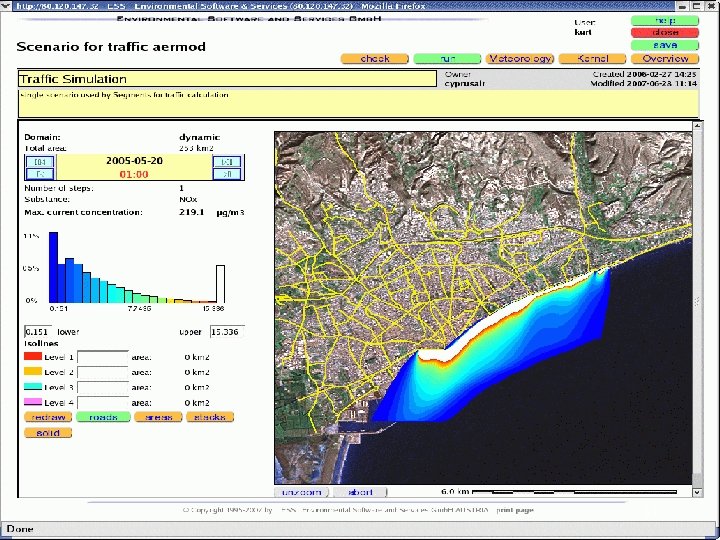Click the Firefox window menu icon
This screenshot has width=720, height=540.
6,6
